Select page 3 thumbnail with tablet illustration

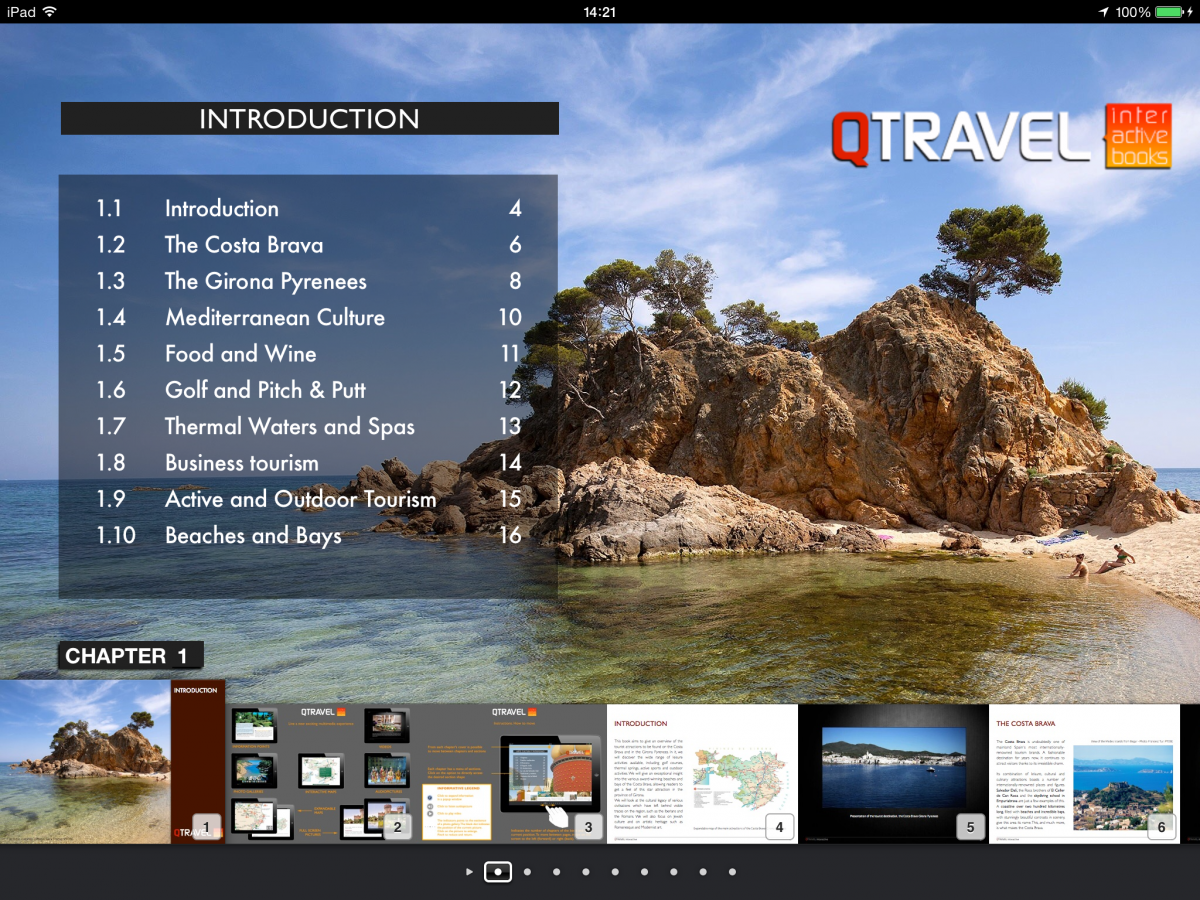pyautogui.click(x=511, y=774)
